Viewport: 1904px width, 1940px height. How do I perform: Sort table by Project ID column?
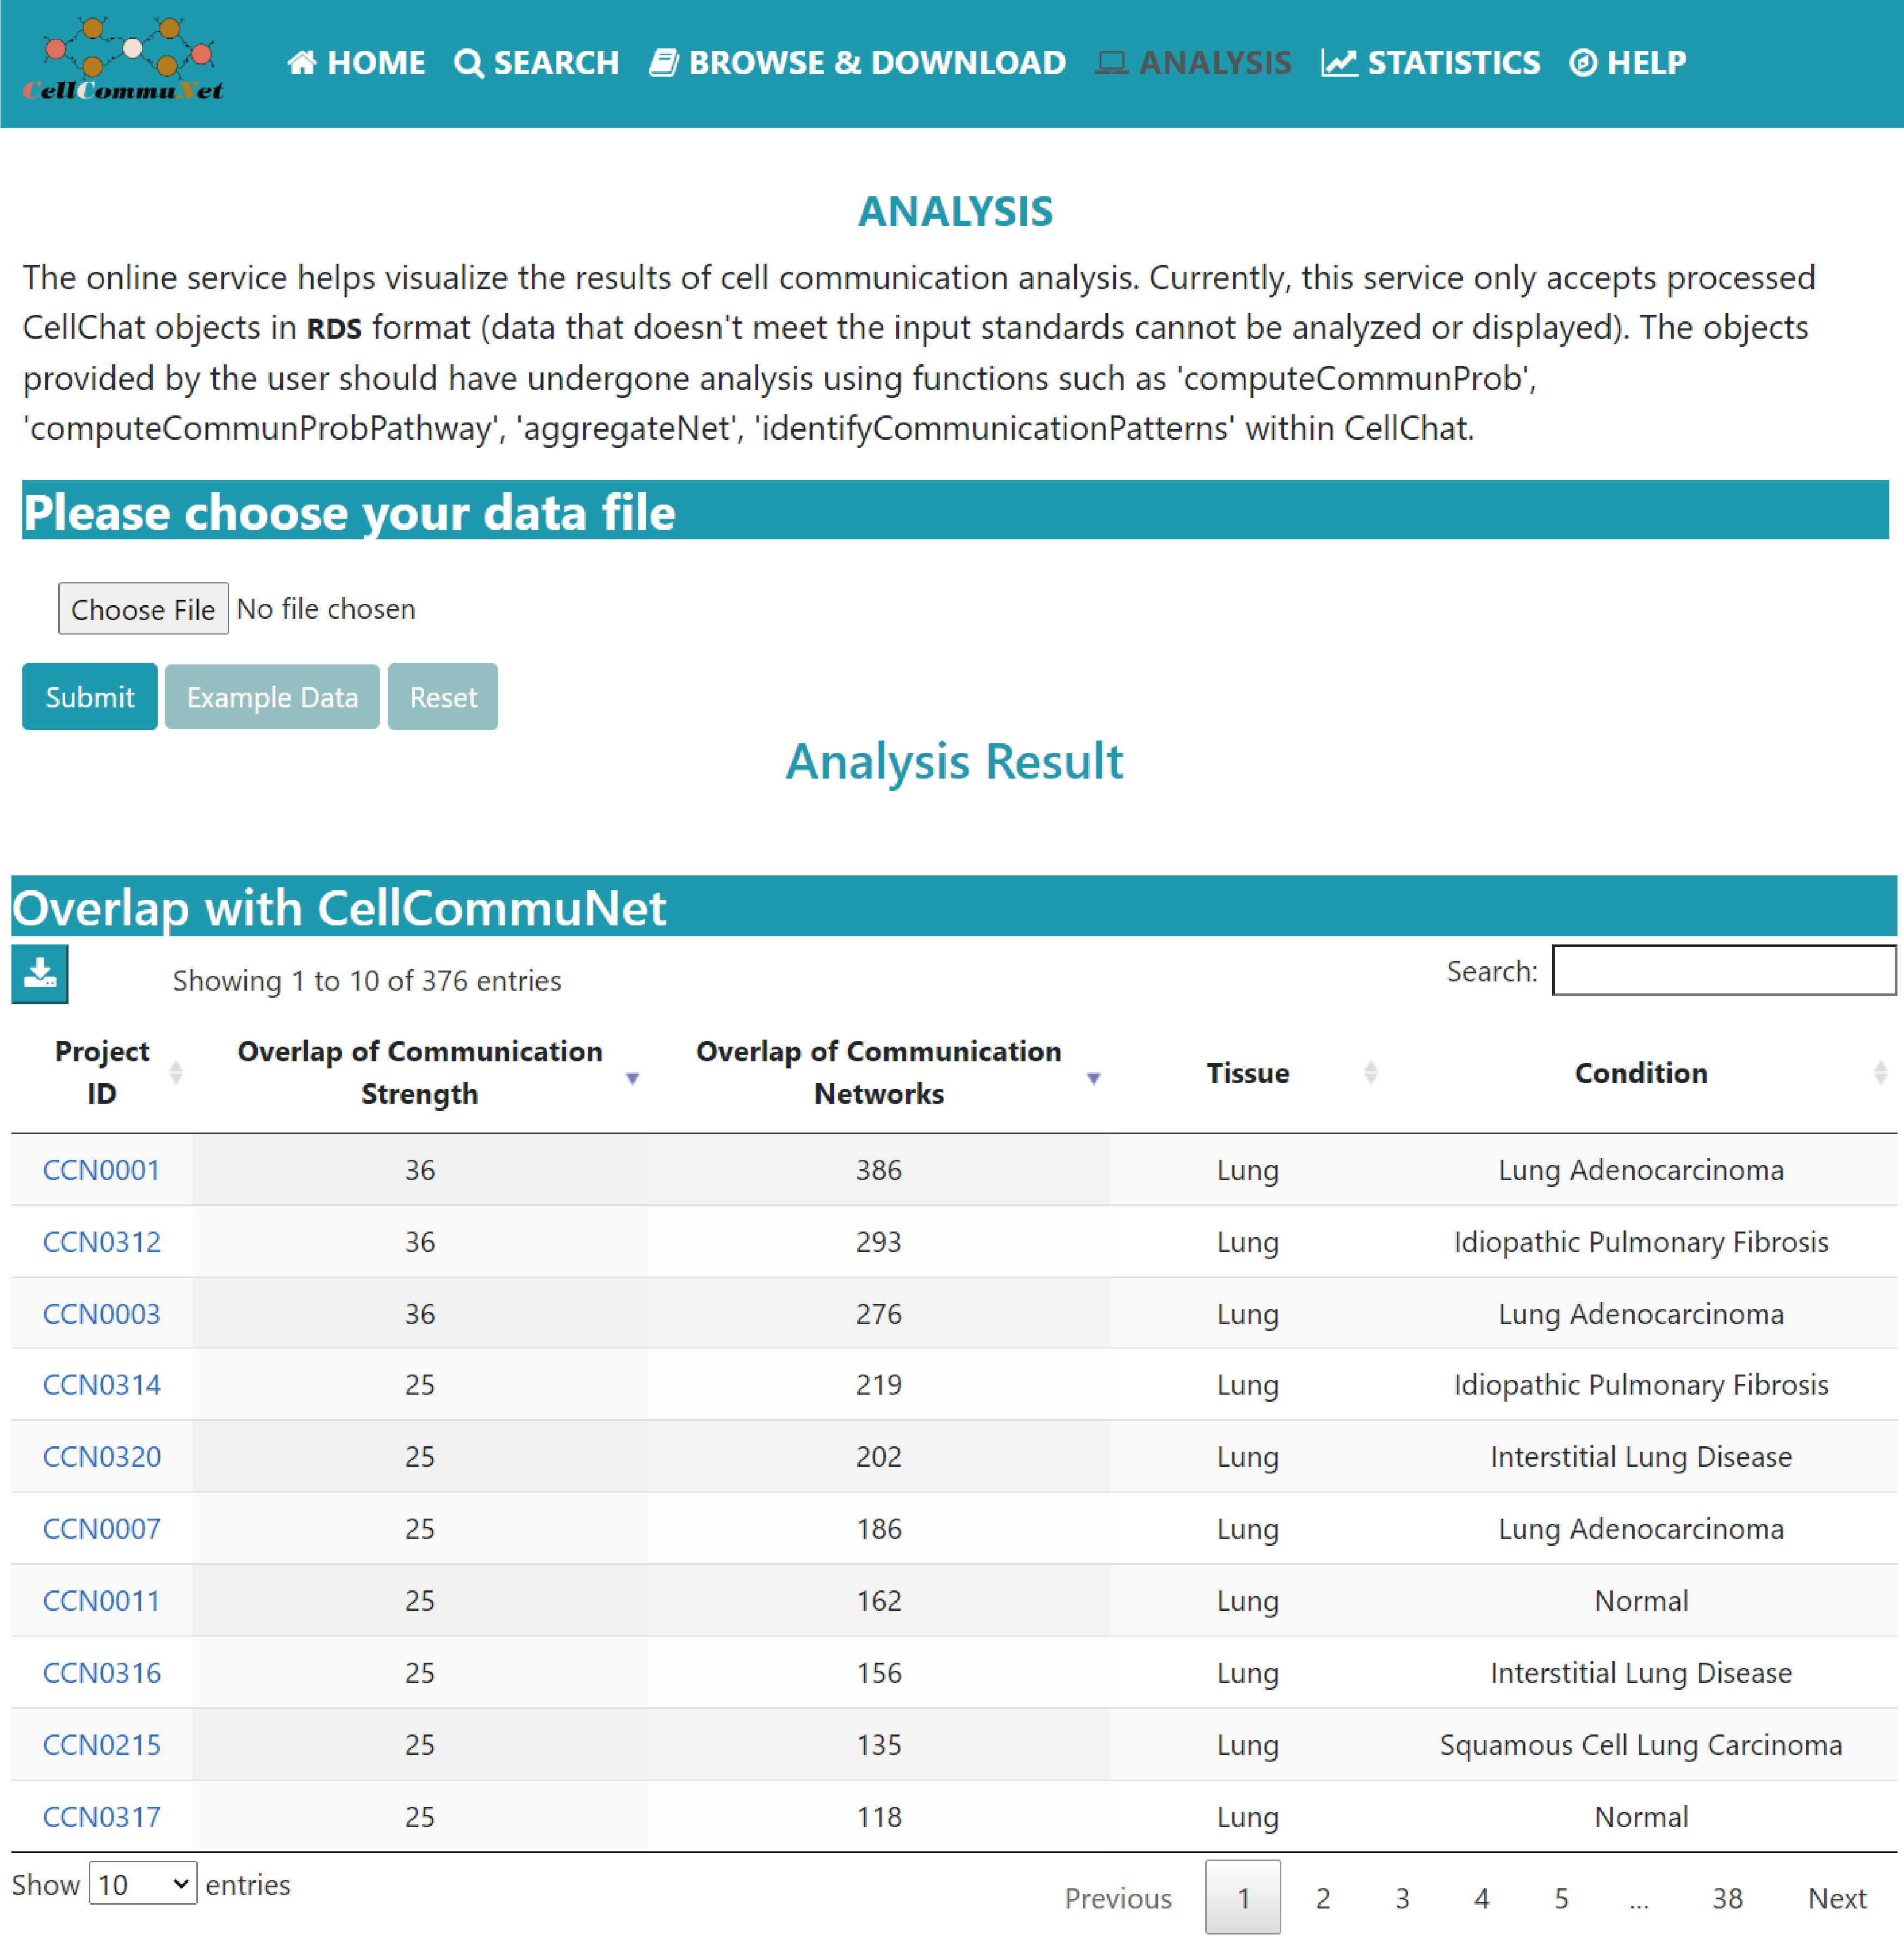pyautogui.click(x=102, y=1073)
